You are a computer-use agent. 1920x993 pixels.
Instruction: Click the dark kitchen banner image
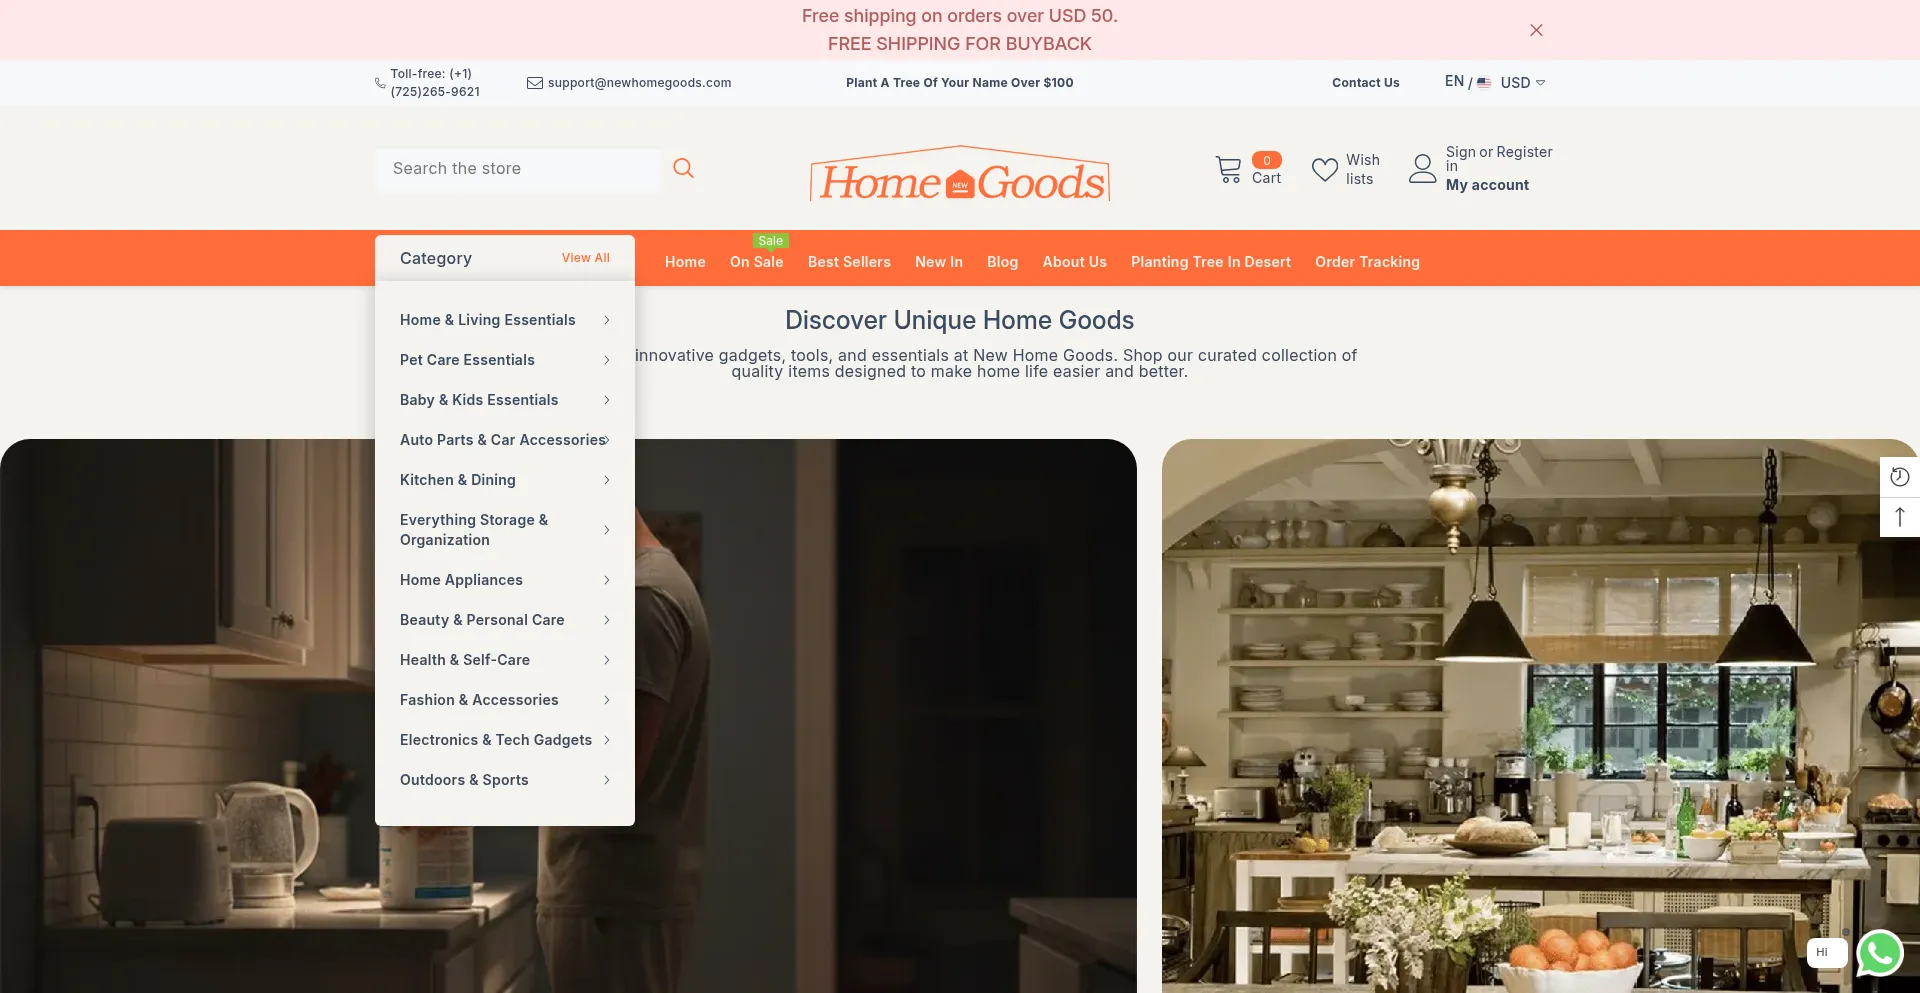886,716
